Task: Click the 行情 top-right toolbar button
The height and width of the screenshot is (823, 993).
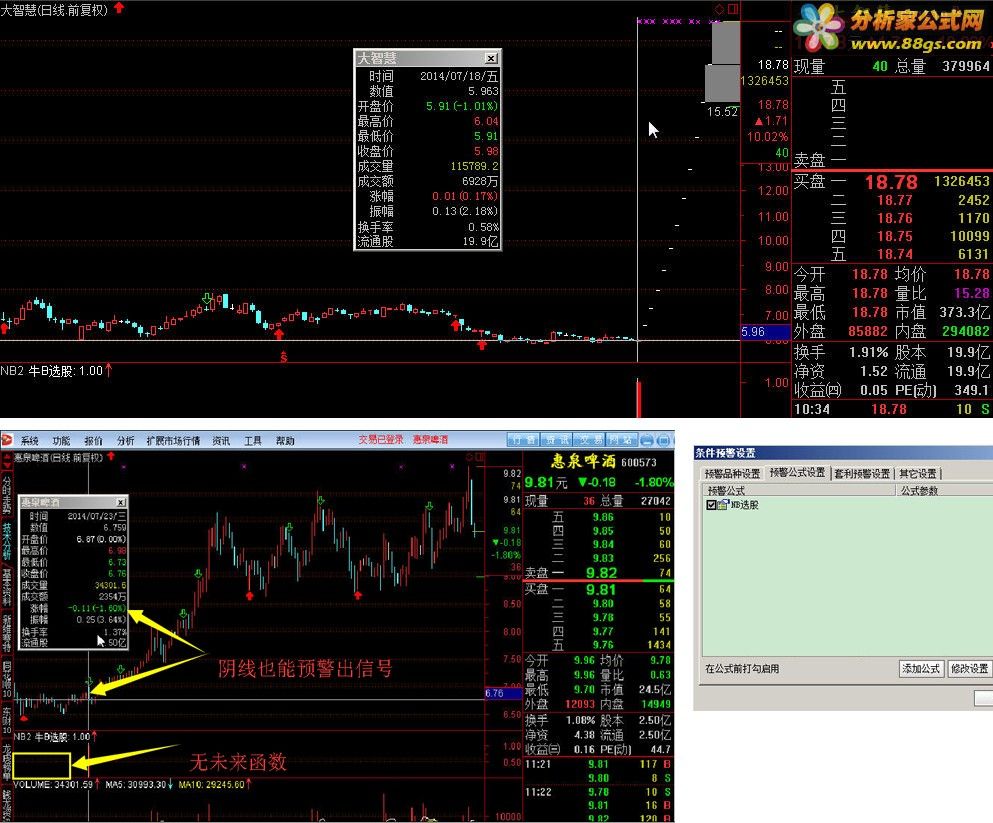Action: click(x=523, y=439)
